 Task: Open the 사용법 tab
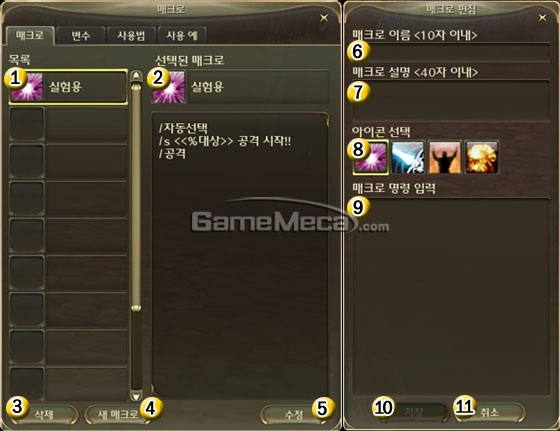(131, 35)
